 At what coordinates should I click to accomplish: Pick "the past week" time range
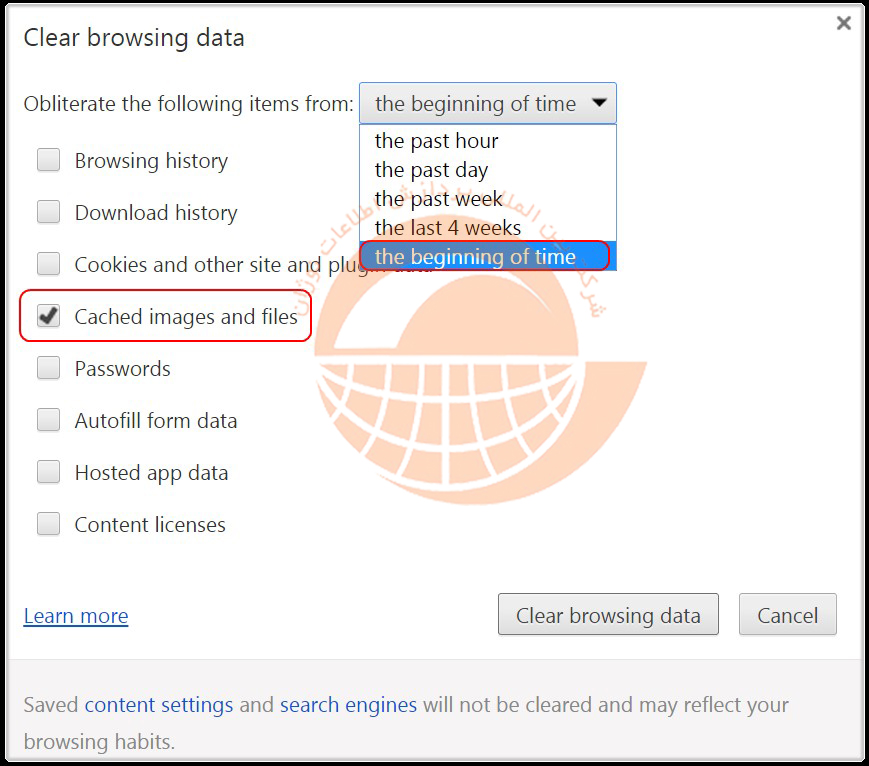(438, 199)
